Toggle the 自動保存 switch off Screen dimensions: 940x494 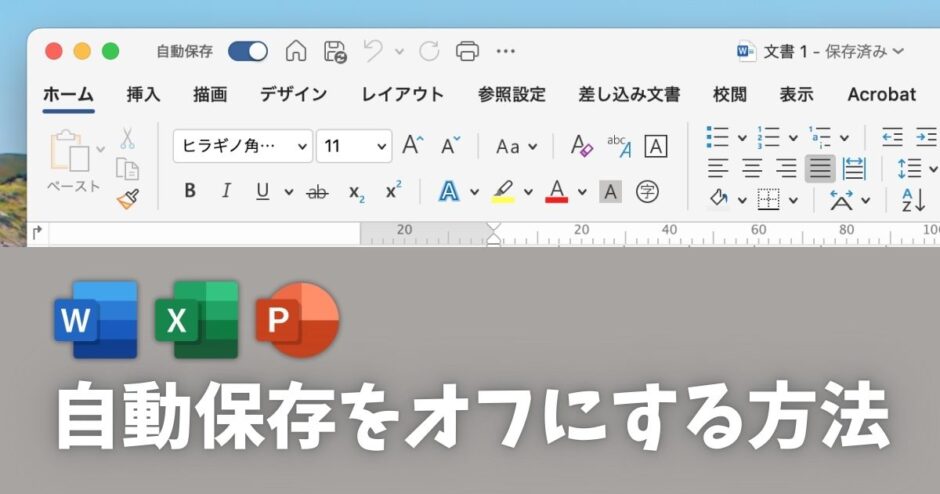[x=248, y=52]
